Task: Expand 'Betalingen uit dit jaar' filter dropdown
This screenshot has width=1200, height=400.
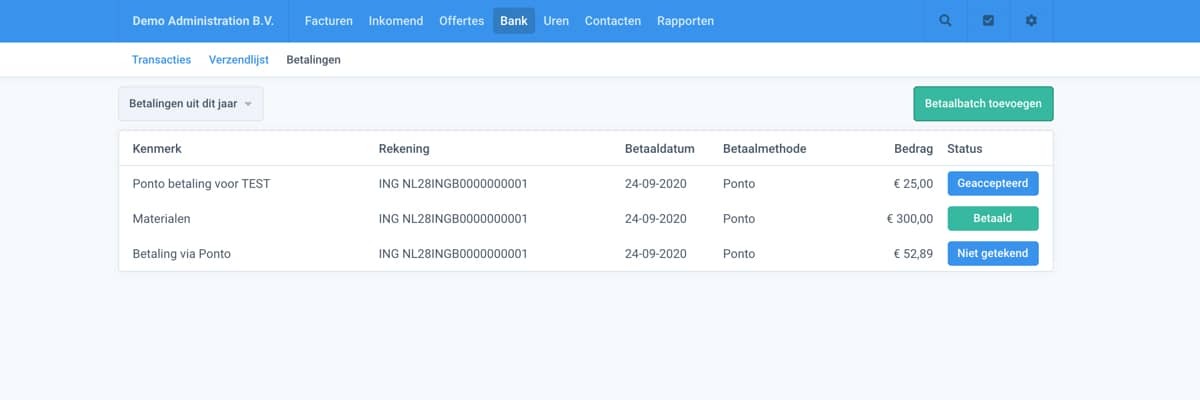Action: point(191,103)
